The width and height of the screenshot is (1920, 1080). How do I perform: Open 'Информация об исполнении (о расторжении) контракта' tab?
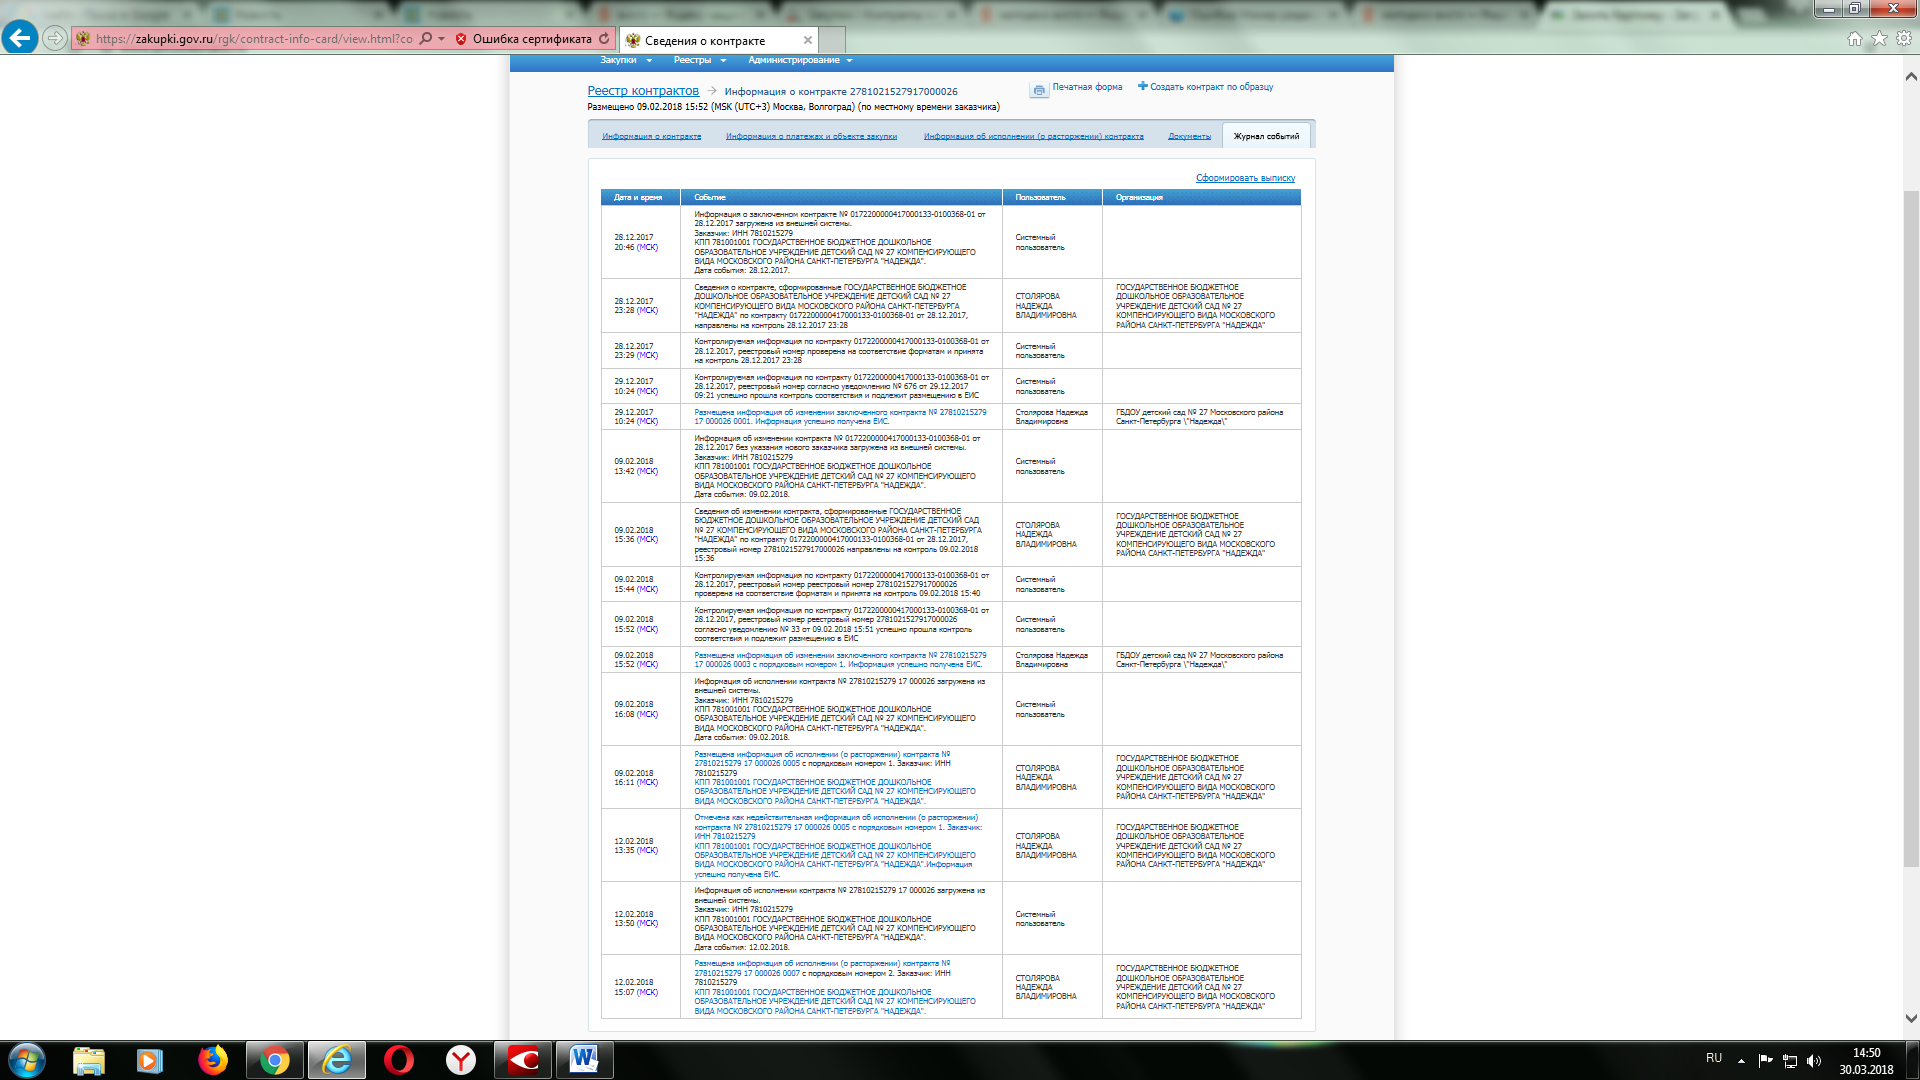pyautogui.click(x=1033, y=136)
